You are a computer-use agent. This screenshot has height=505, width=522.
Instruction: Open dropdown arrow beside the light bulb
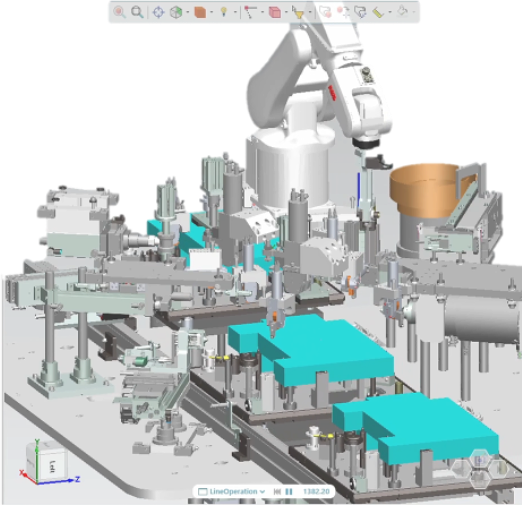[235, 13]
